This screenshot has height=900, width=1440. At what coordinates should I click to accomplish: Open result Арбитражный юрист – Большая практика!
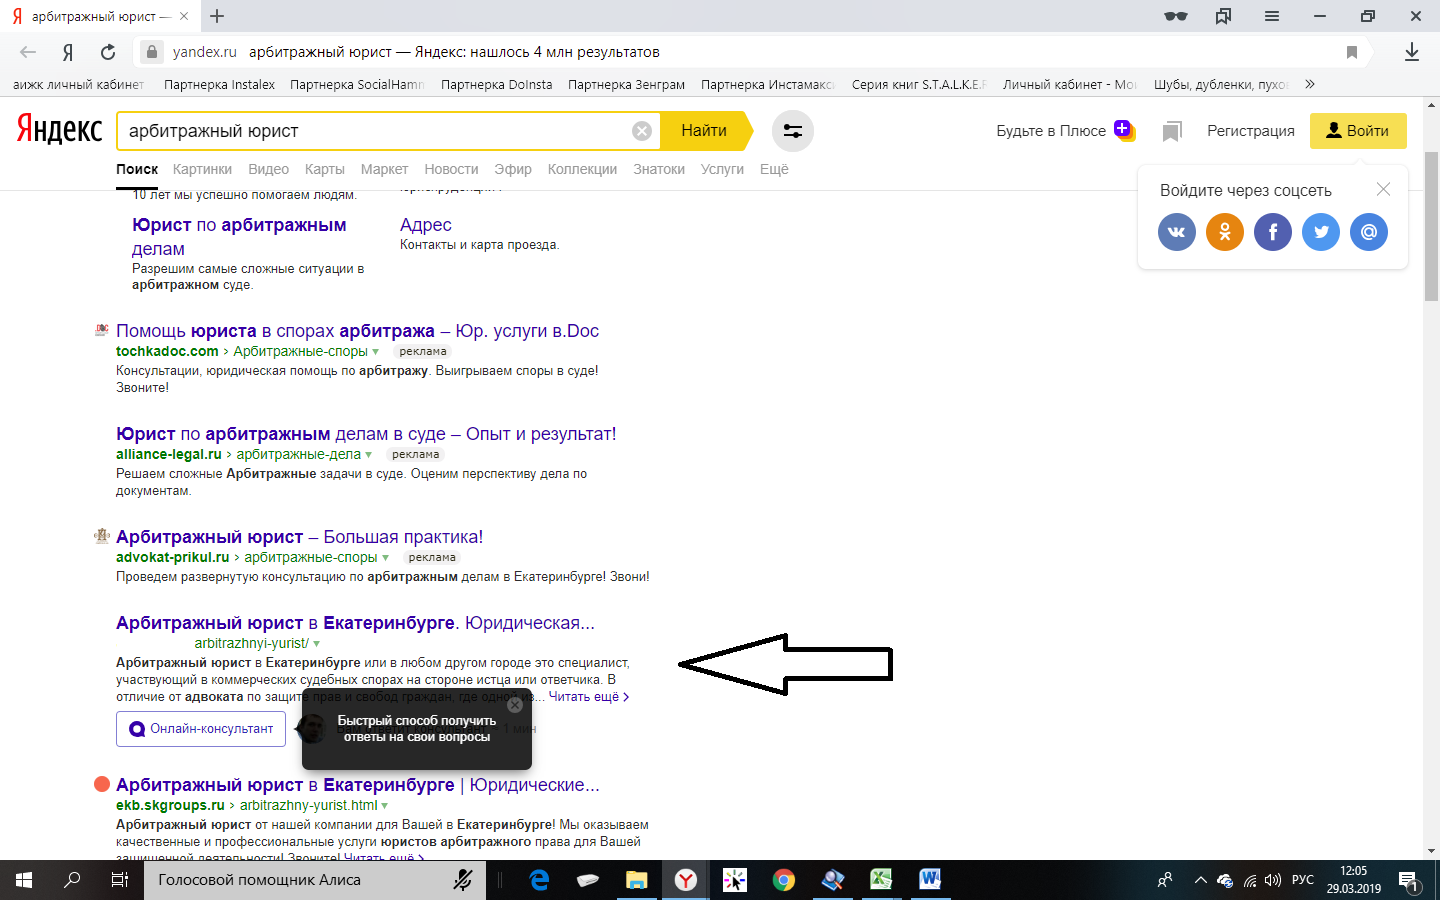299,537
